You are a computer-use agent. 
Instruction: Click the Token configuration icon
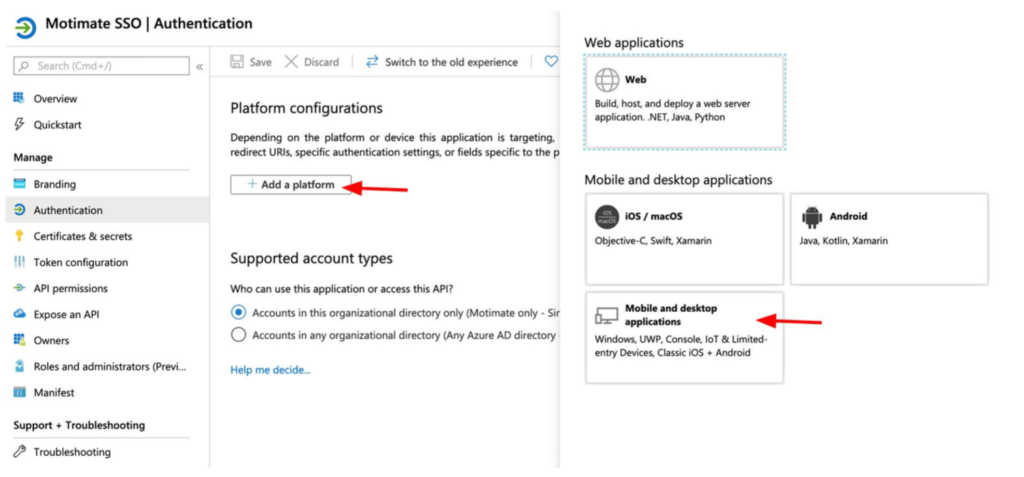(x=19, y=262)
